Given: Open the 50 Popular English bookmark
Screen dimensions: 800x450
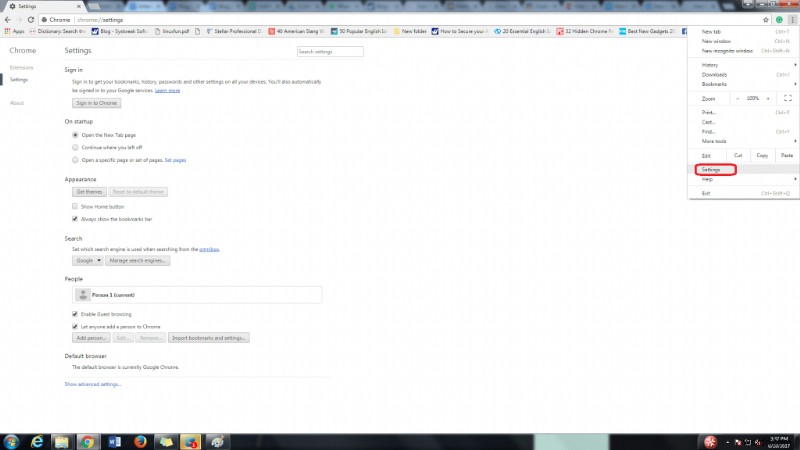Looking at the screenshot, I should [x=359, y=31].
